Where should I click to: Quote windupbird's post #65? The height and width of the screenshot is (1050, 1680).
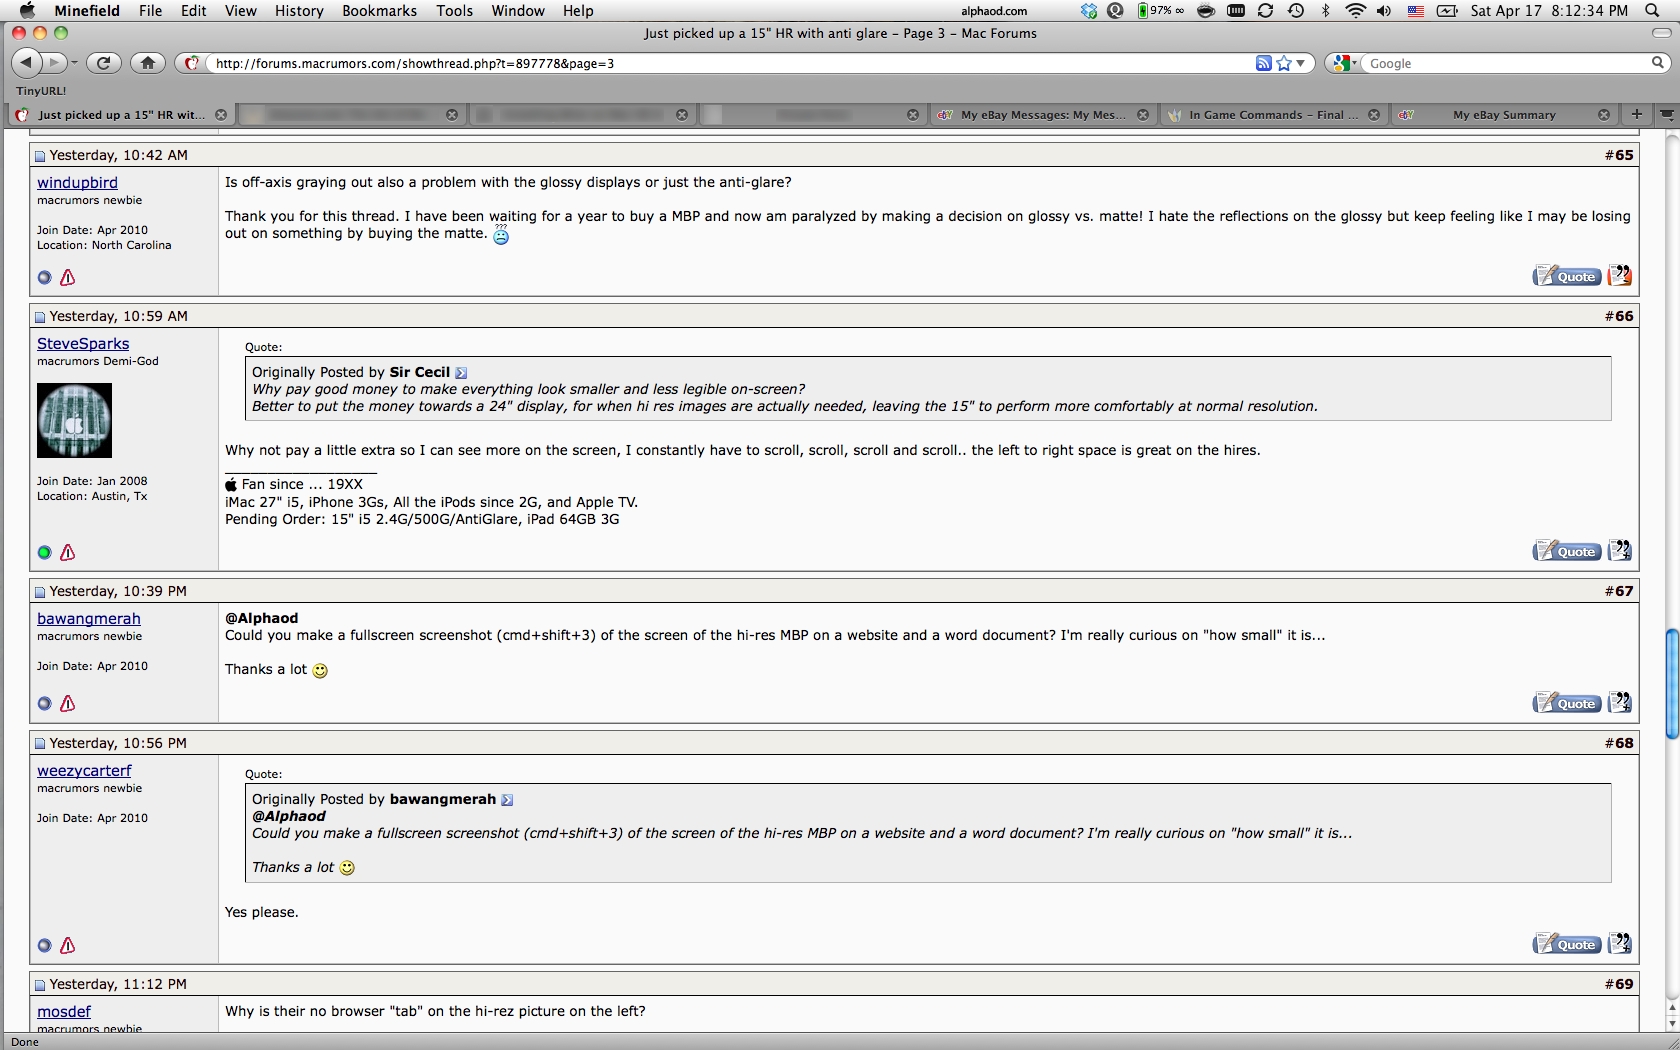click(1567, 276)
